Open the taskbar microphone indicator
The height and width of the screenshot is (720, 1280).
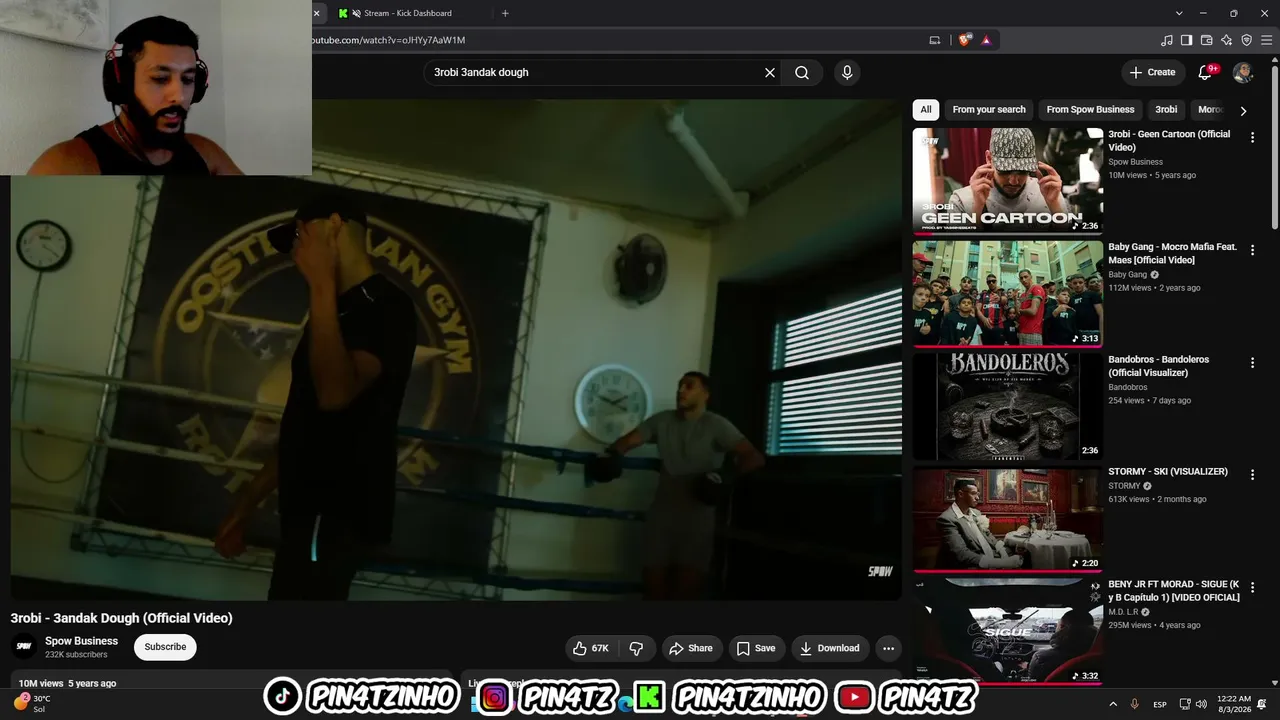[x=1134, y=704]
